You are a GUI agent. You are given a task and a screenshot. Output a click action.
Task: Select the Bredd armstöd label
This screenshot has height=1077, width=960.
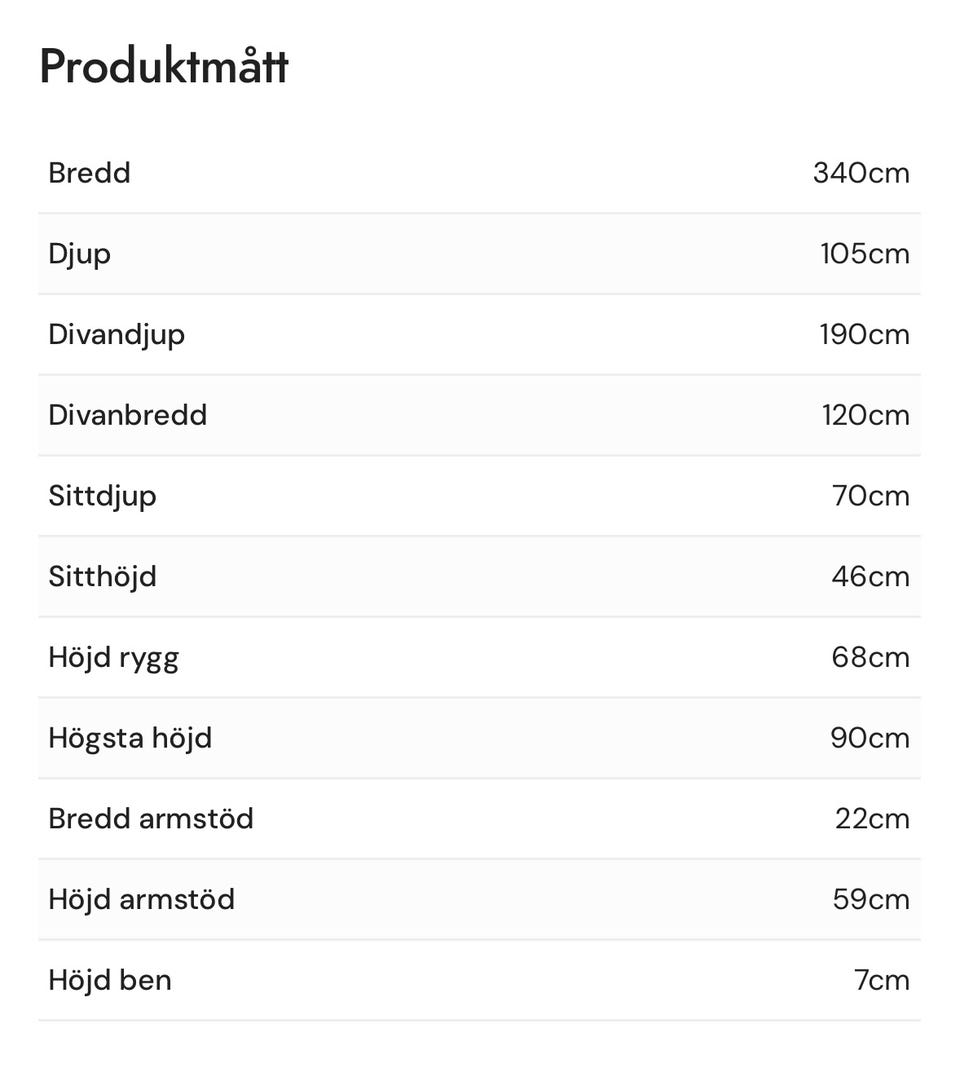(150, 819)
